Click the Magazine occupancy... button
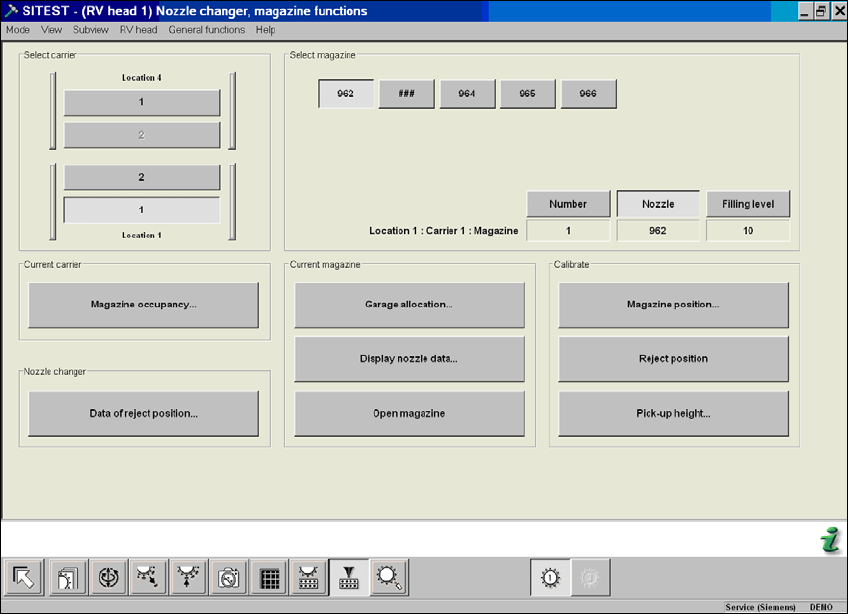 (143, 305)
